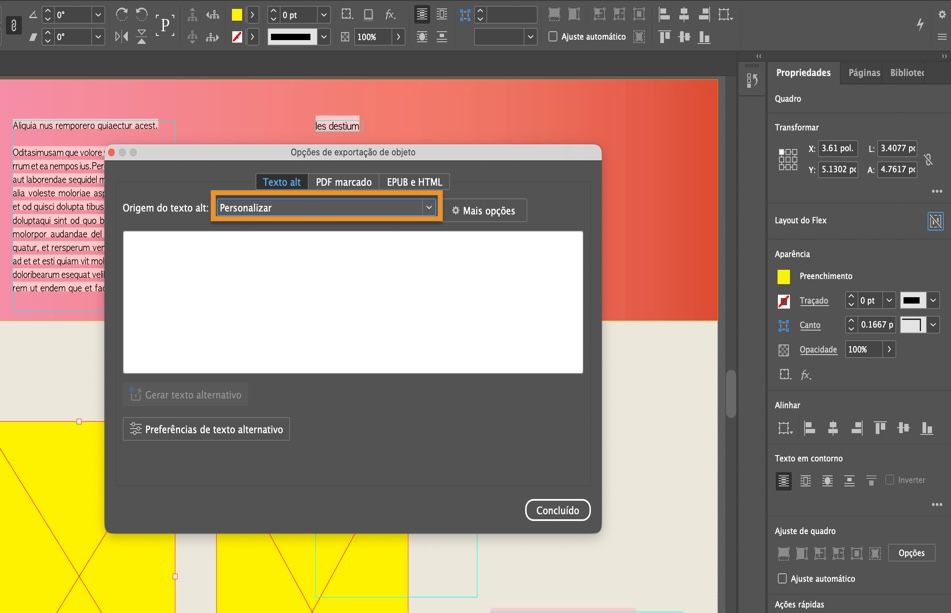
Task: Click constrain proportions link icon in Transformar
Action: 928,159
